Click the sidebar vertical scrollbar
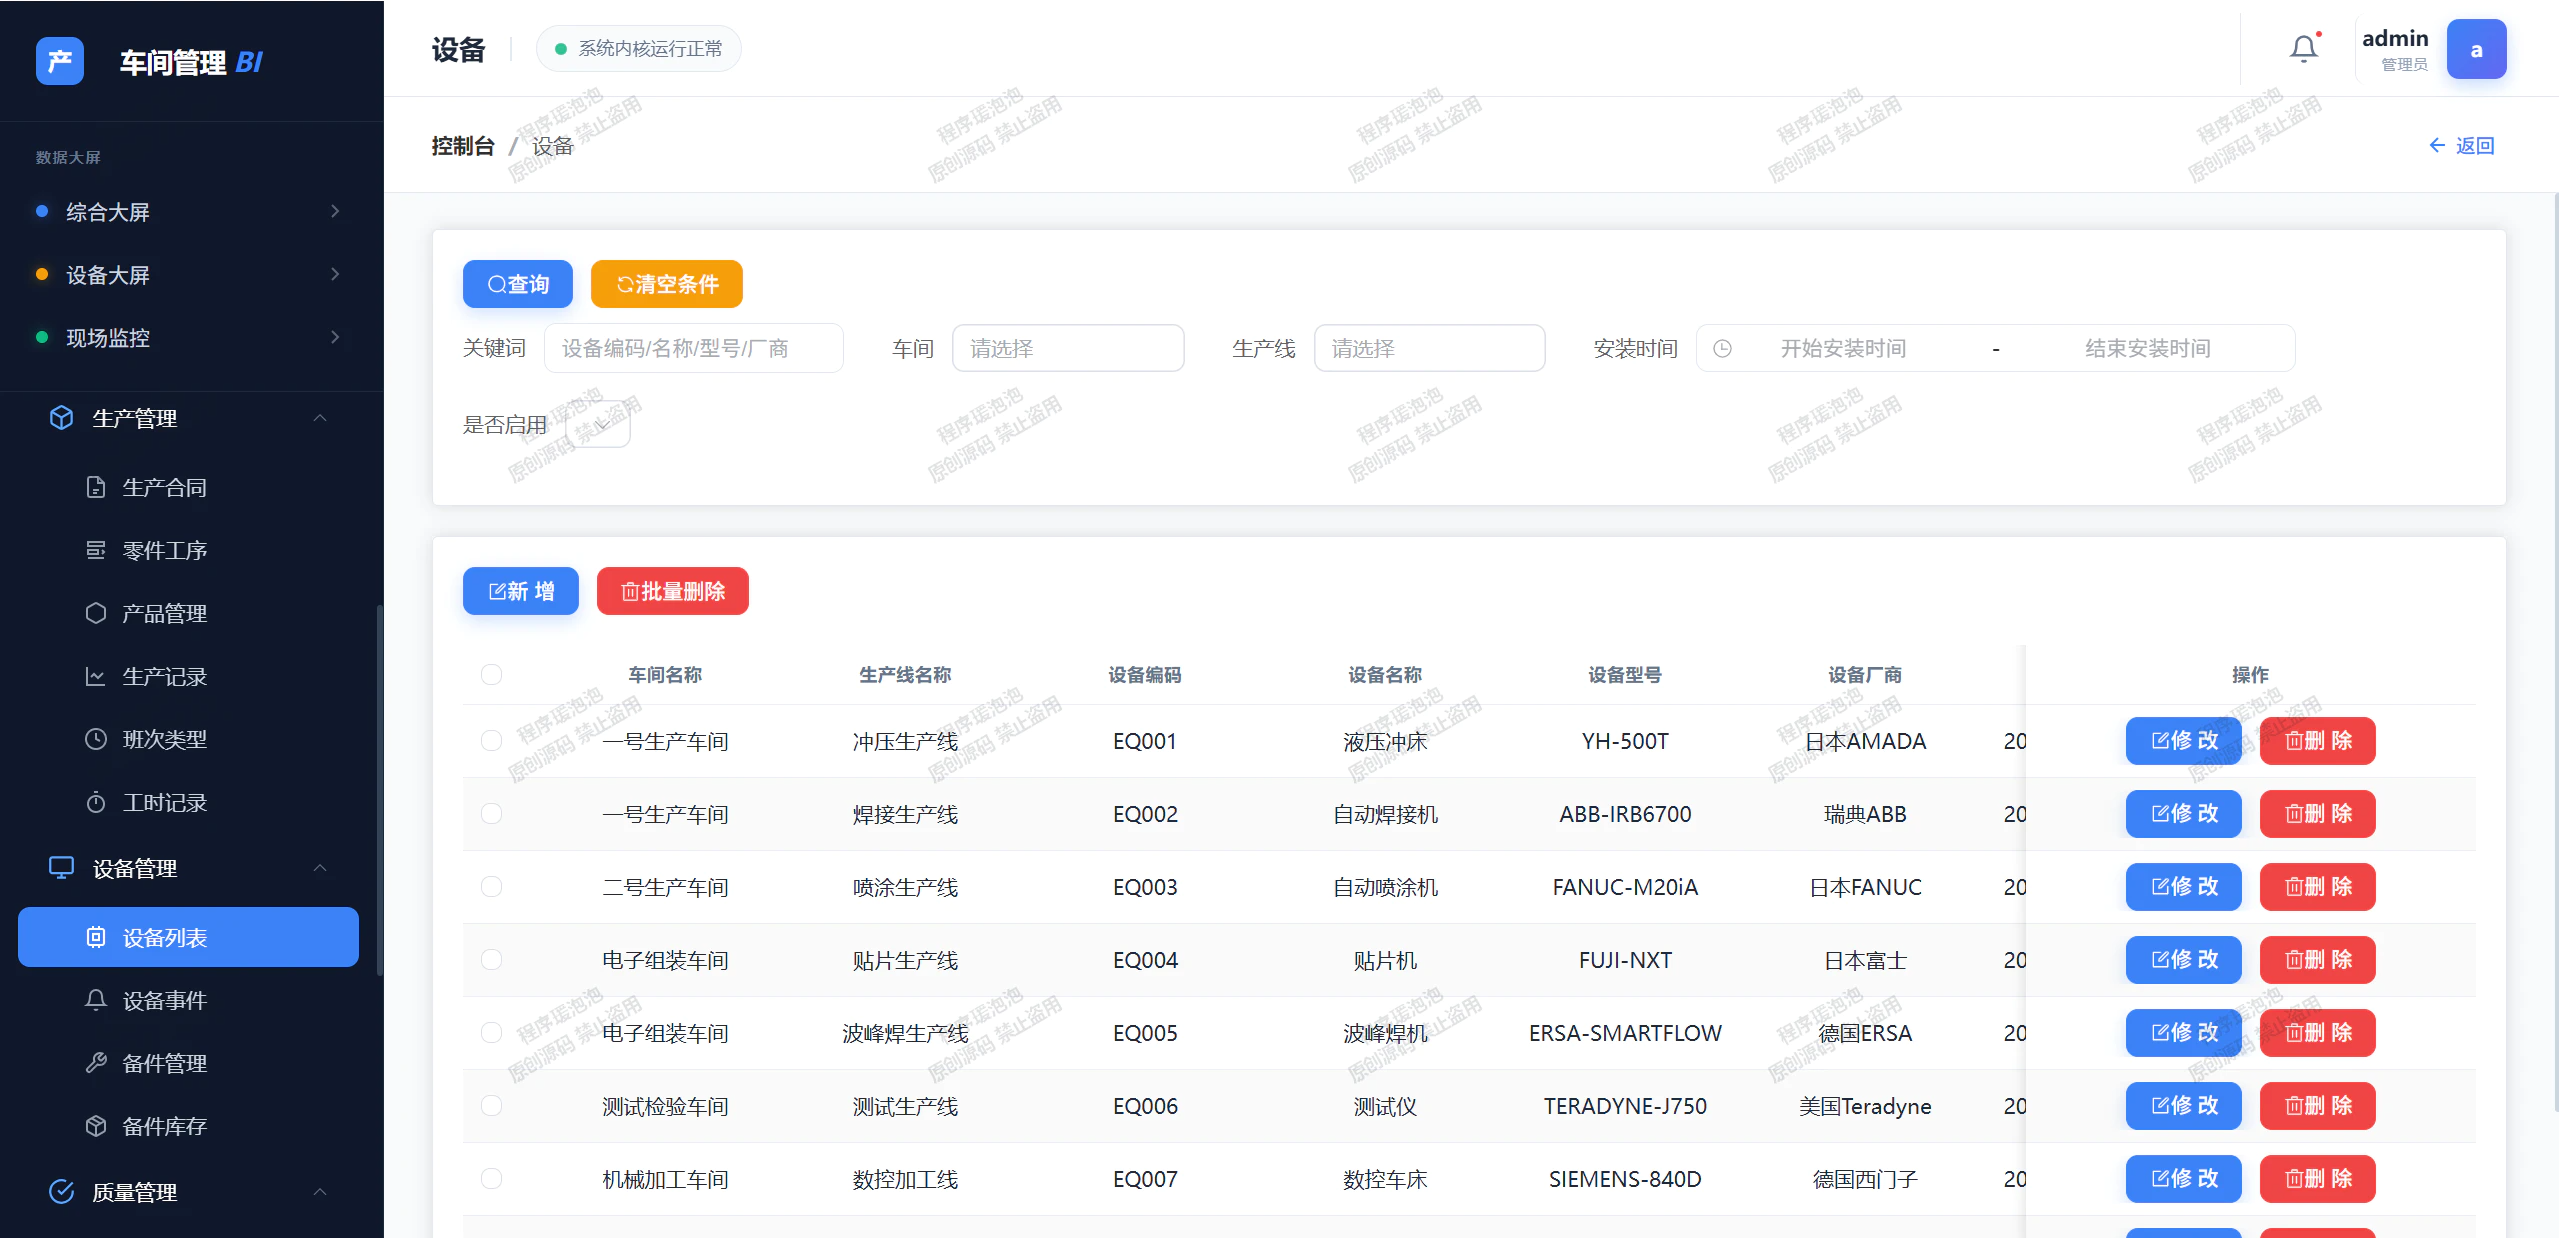 tap(379, 789)
